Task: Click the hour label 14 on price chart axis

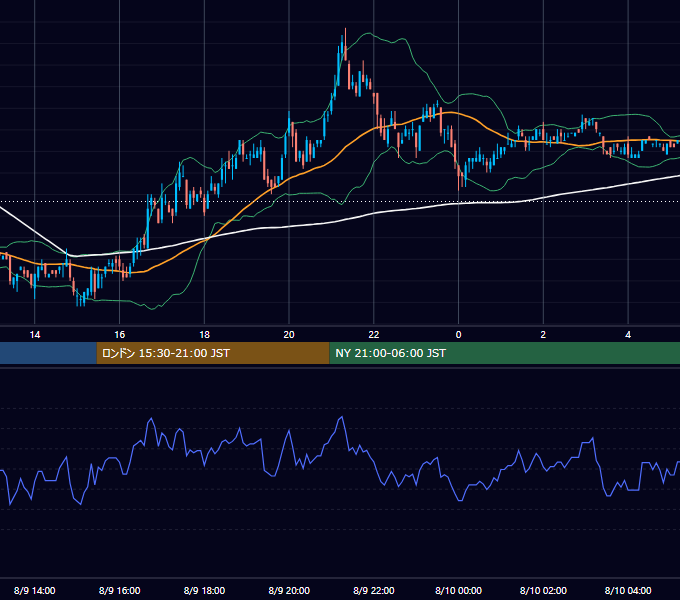Action: pos(35,335)
